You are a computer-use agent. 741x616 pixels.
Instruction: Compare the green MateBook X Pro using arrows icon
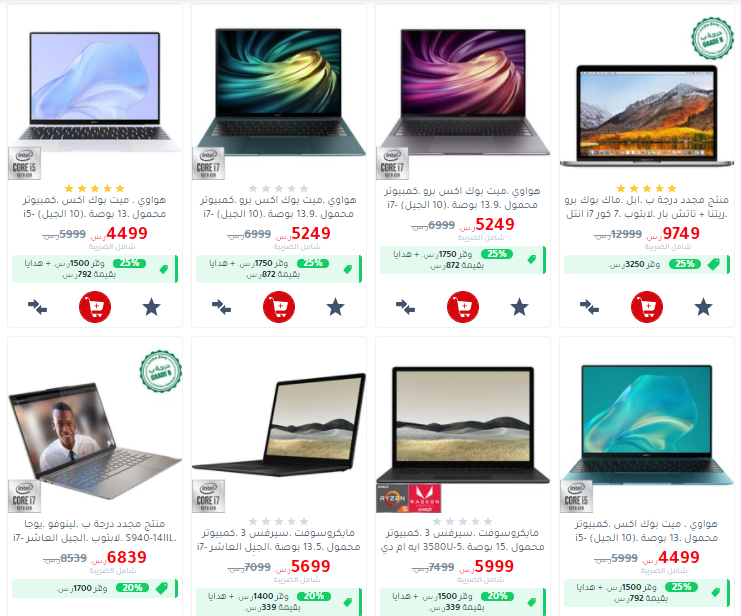(221, 307)
